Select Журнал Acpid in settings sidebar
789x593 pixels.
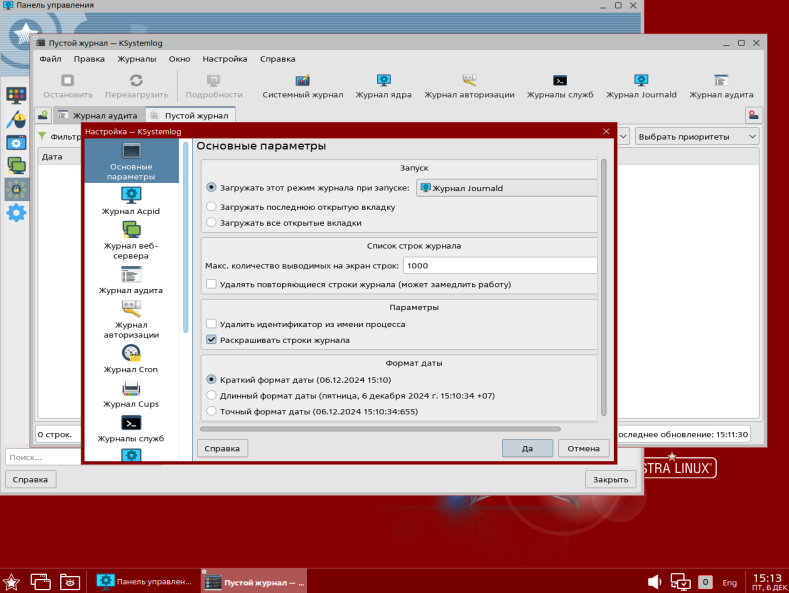131,201
